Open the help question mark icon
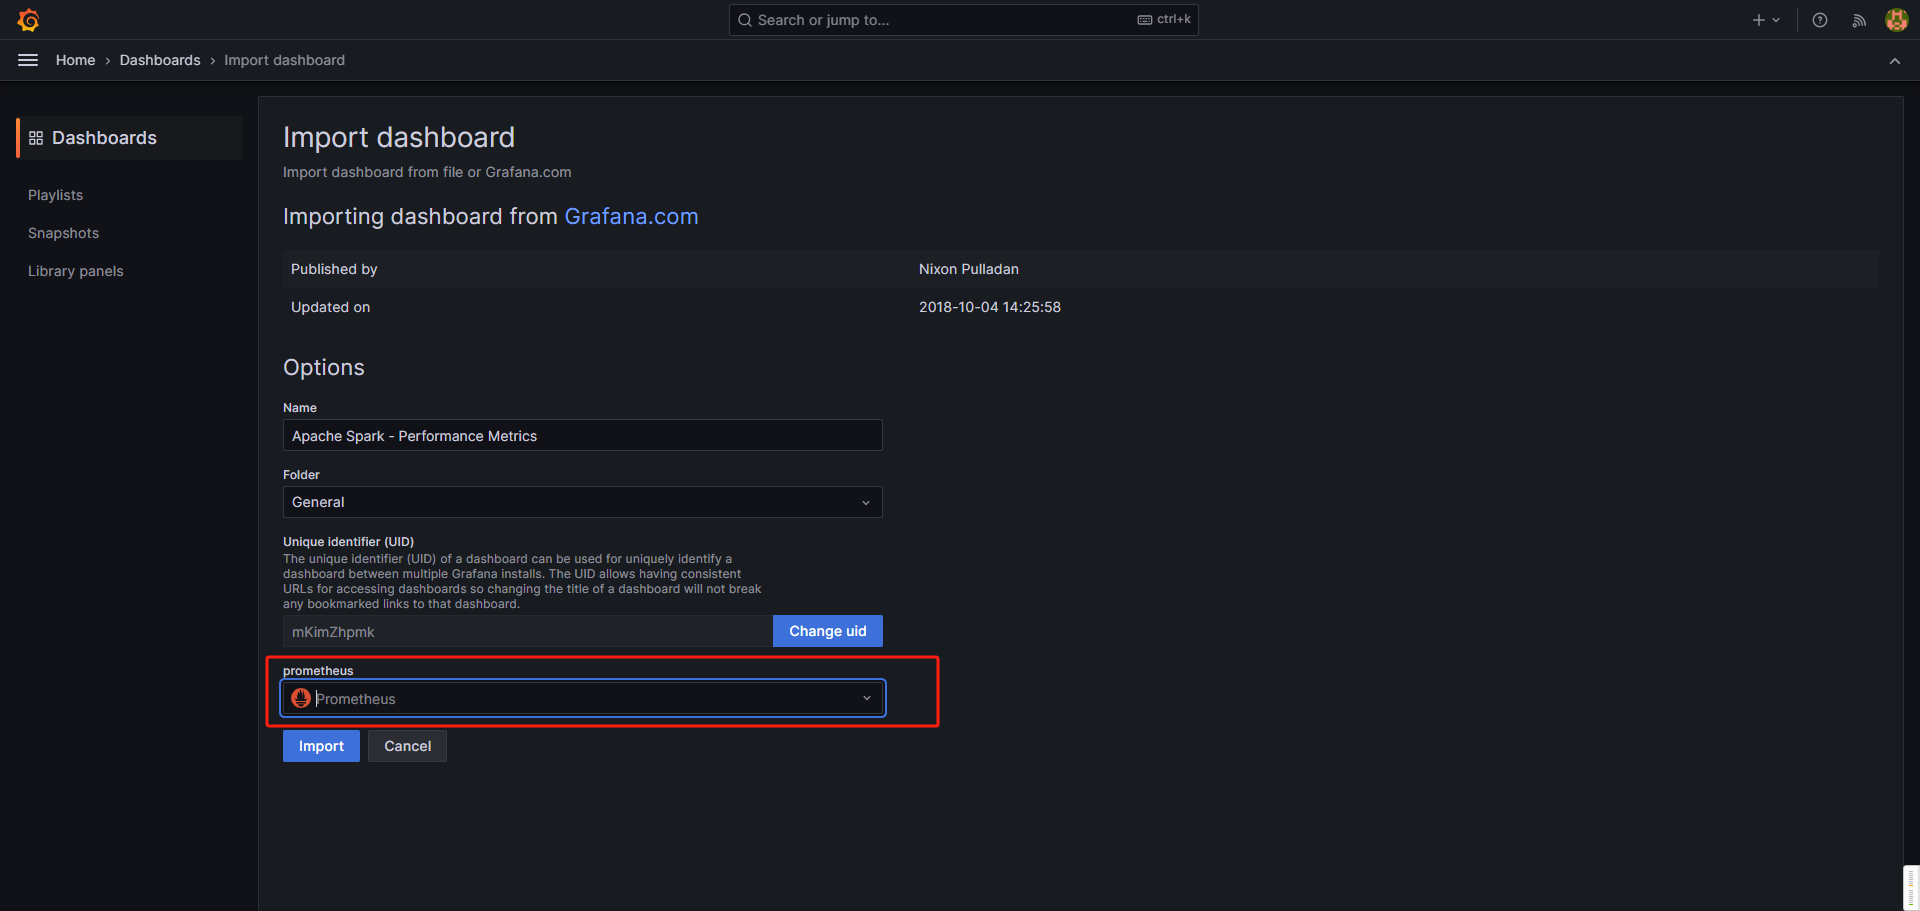This screenshot has width=1920, height=911. [x=1820, y=20]
